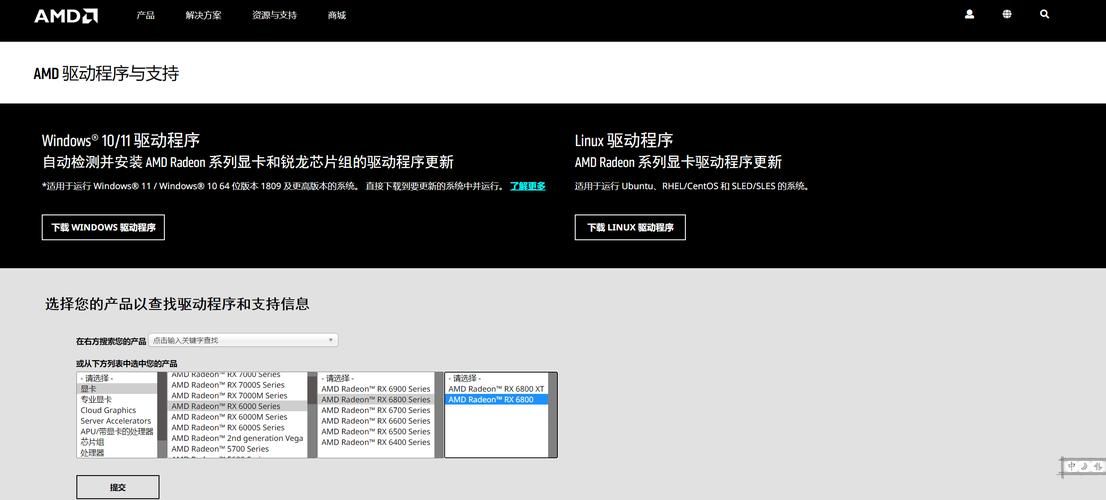This screenshot has height=500, width=1106.
Task: Click the Linux 驱动程序 heading
Action: (624, 140)
